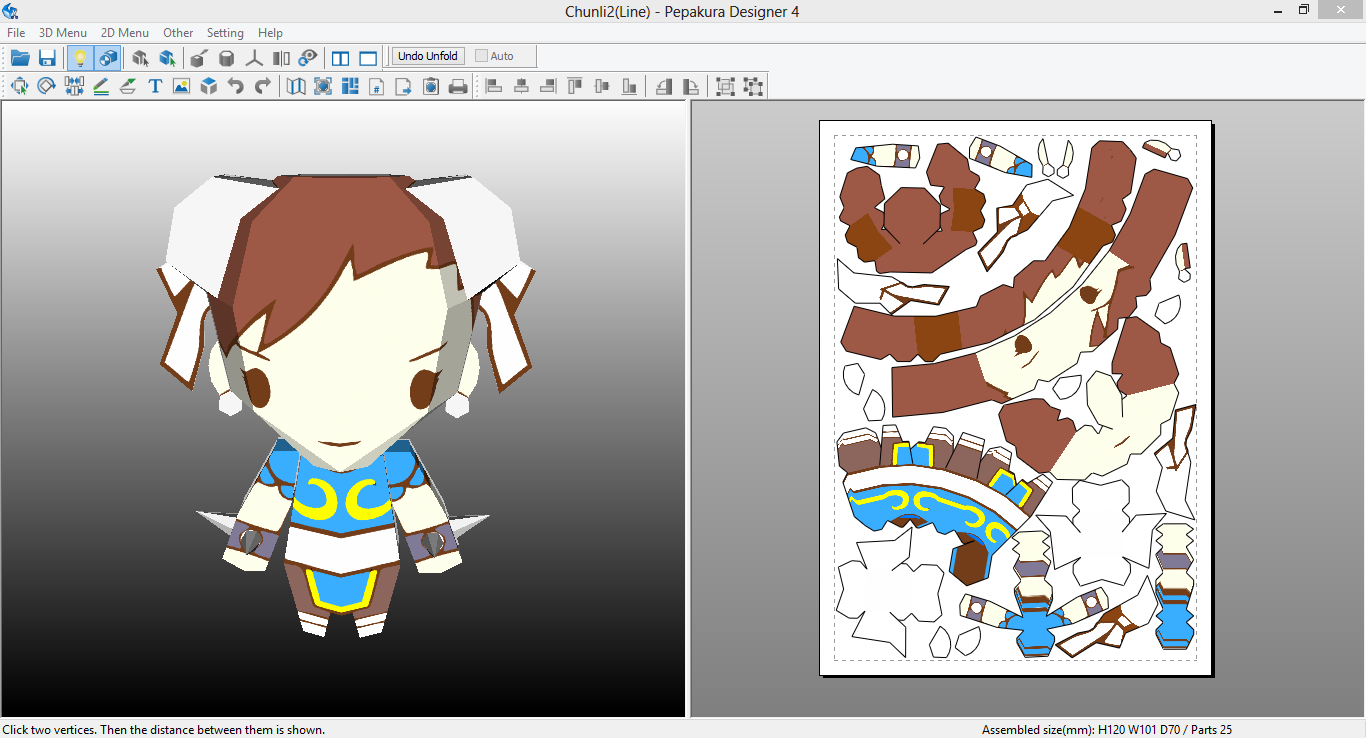Open the Other menu
This screenshot has height=738, width=1366.
pos(178,33)
